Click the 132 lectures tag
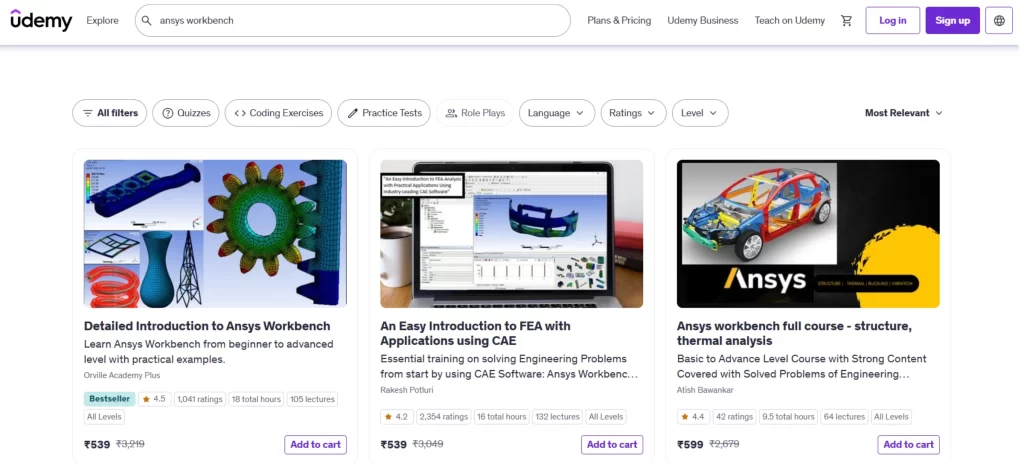The image size is (1024, 467). coord(557,417)
